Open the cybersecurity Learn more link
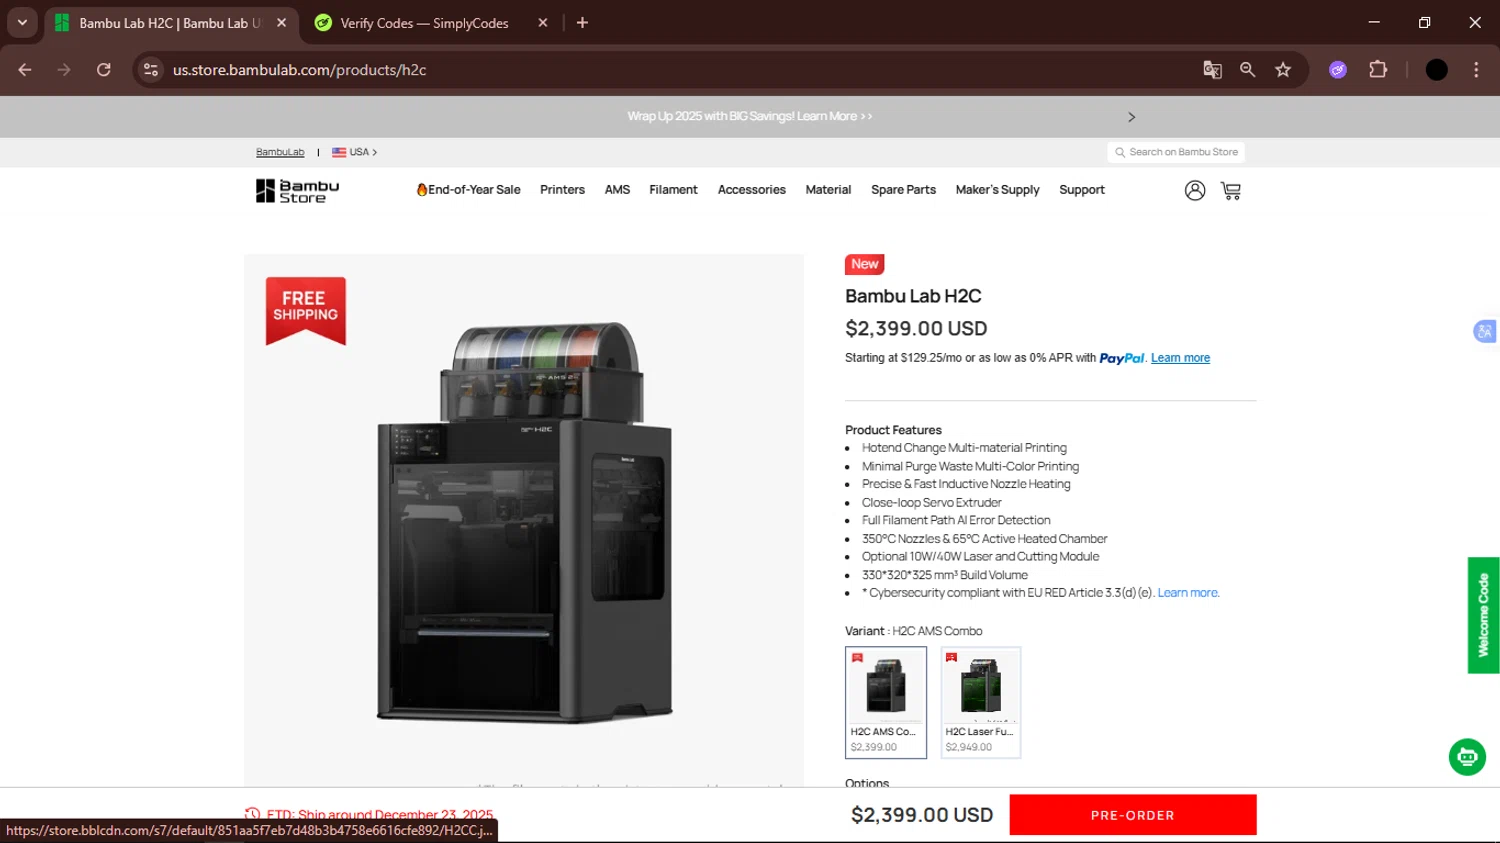The image size is (1500, 843). [x=1188, y=593]
